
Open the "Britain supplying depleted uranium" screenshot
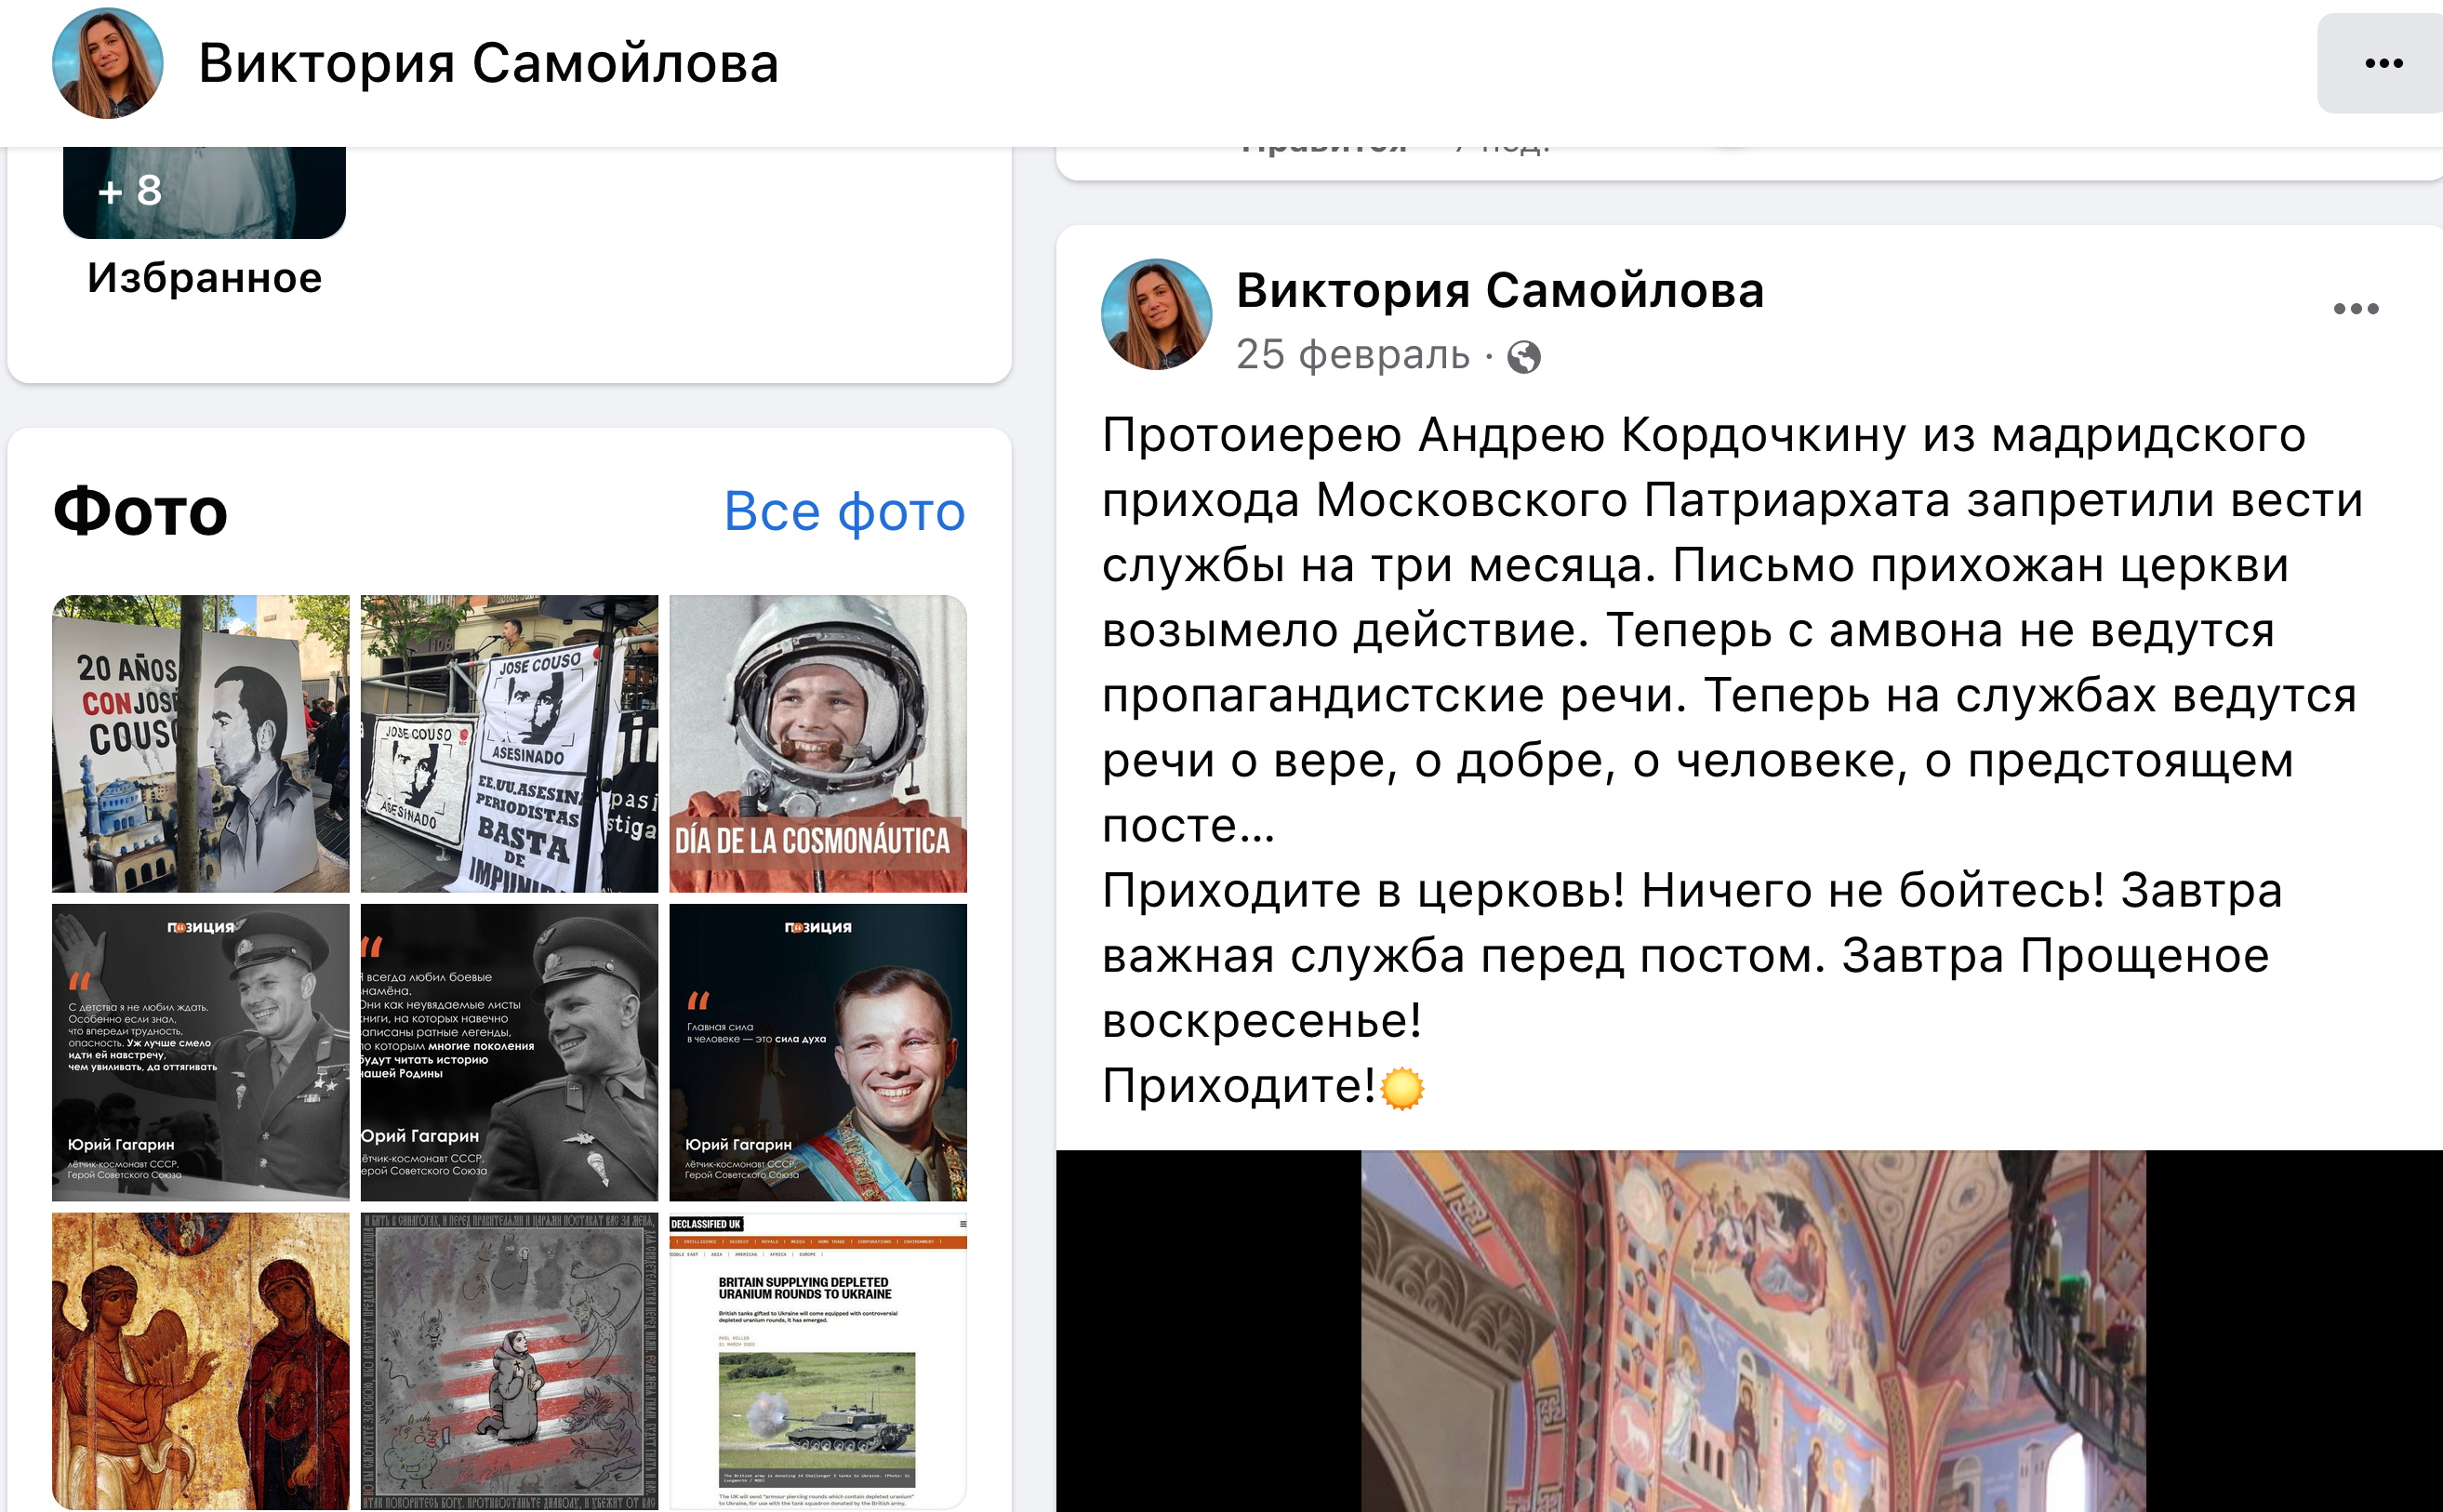click(817, 1360)
